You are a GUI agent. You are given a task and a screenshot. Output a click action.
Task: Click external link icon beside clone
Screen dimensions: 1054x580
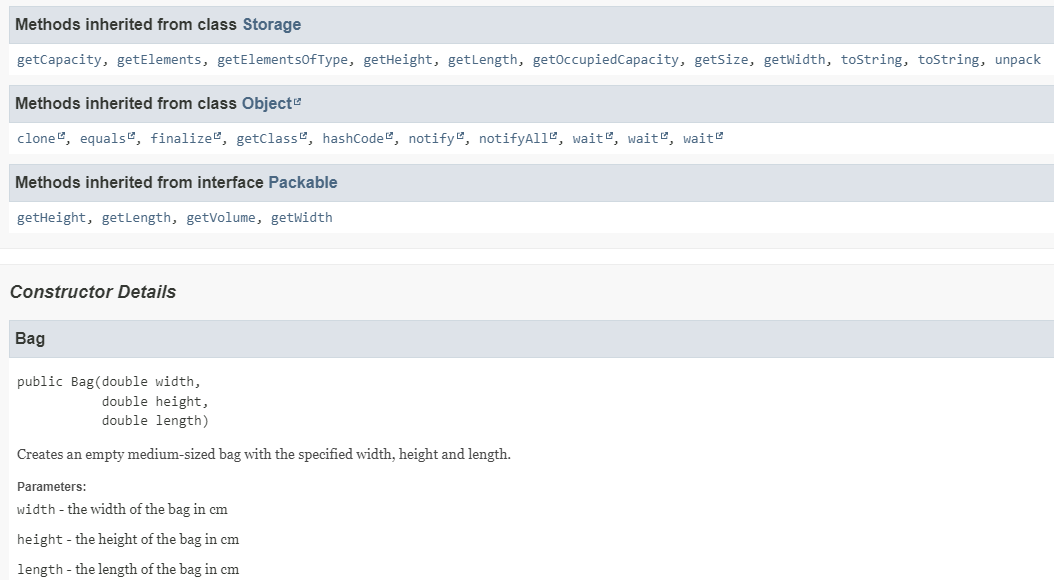point(61,137)
